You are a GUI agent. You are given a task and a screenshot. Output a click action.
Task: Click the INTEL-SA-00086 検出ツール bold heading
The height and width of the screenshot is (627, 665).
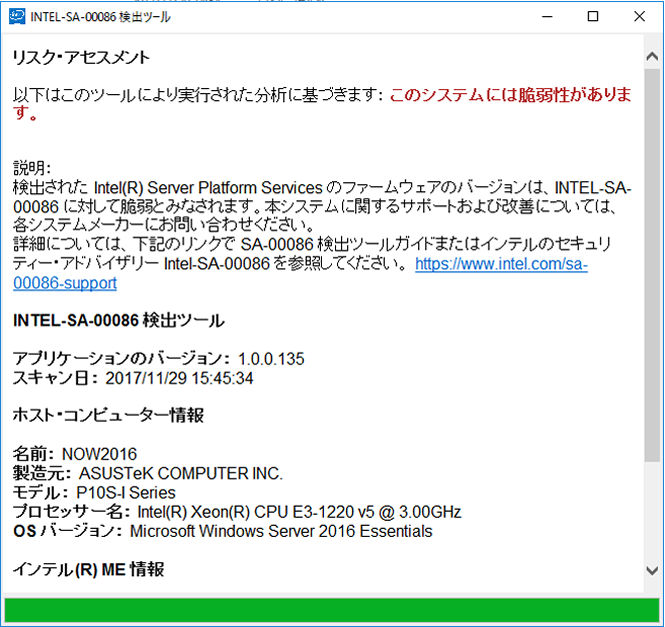pyautogui.click(x=119, y=320)
